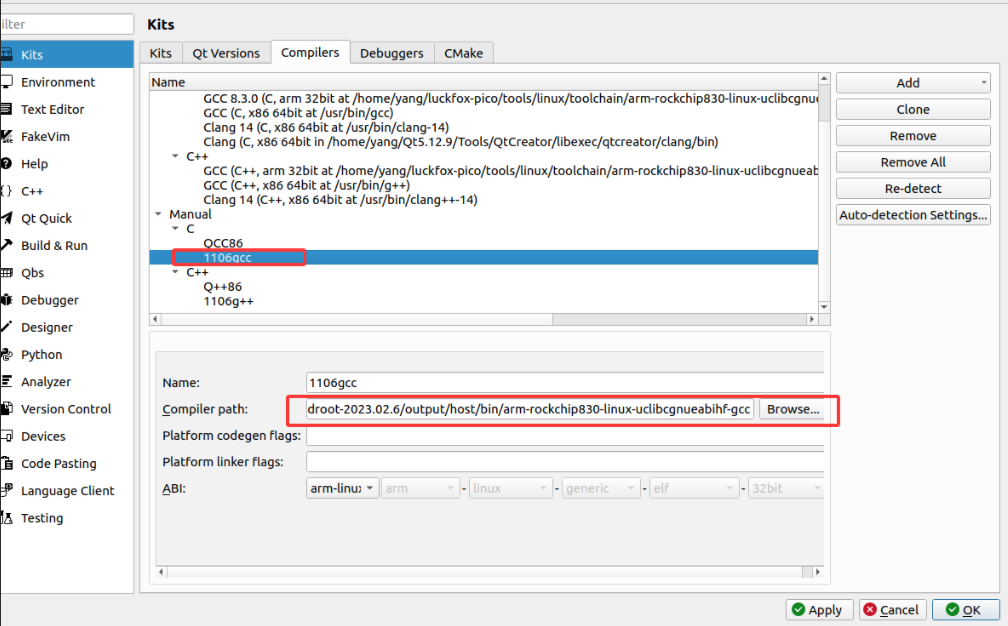The height and width of the screenshot is (626, 1008).
Task: Select the Devices category icon
Action: tap(6, 436)
